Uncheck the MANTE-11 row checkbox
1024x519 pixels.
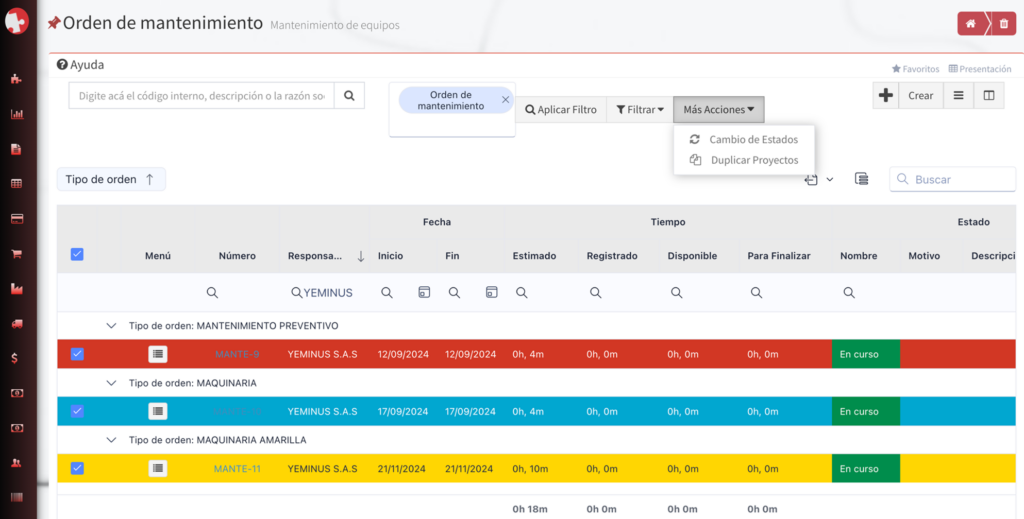77,468
